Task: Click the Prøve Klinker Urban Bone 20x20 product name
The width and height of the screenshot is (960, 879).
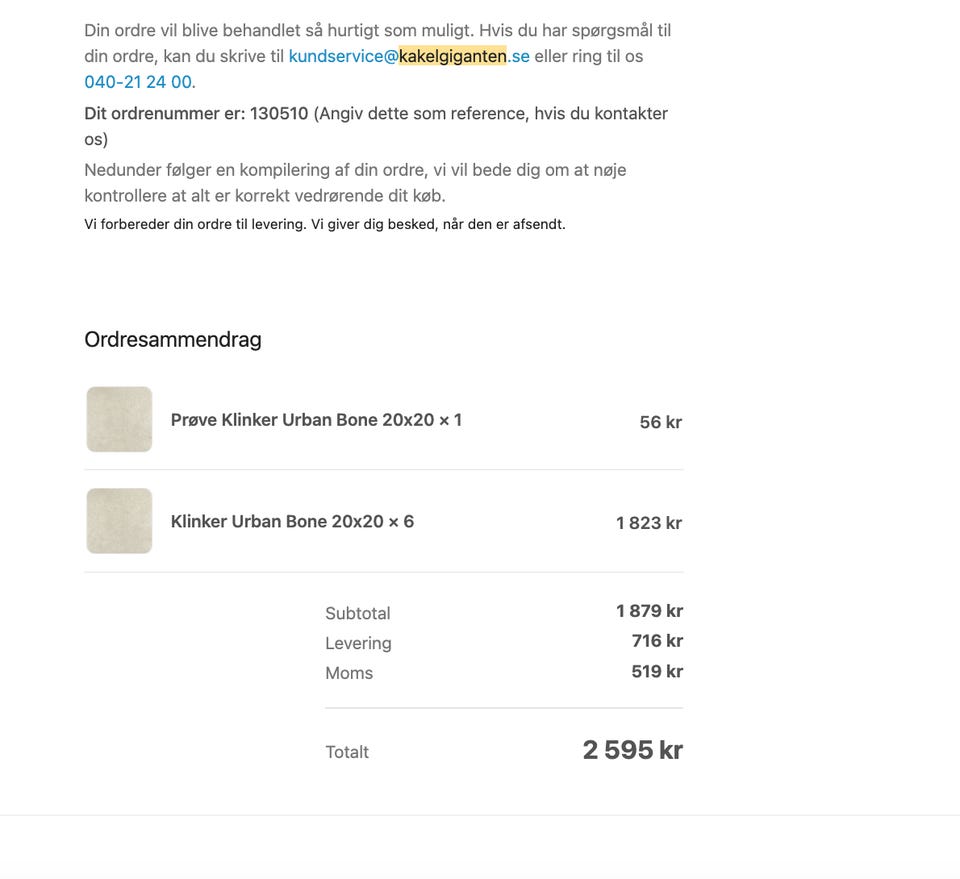Action: tap(316, 420)
